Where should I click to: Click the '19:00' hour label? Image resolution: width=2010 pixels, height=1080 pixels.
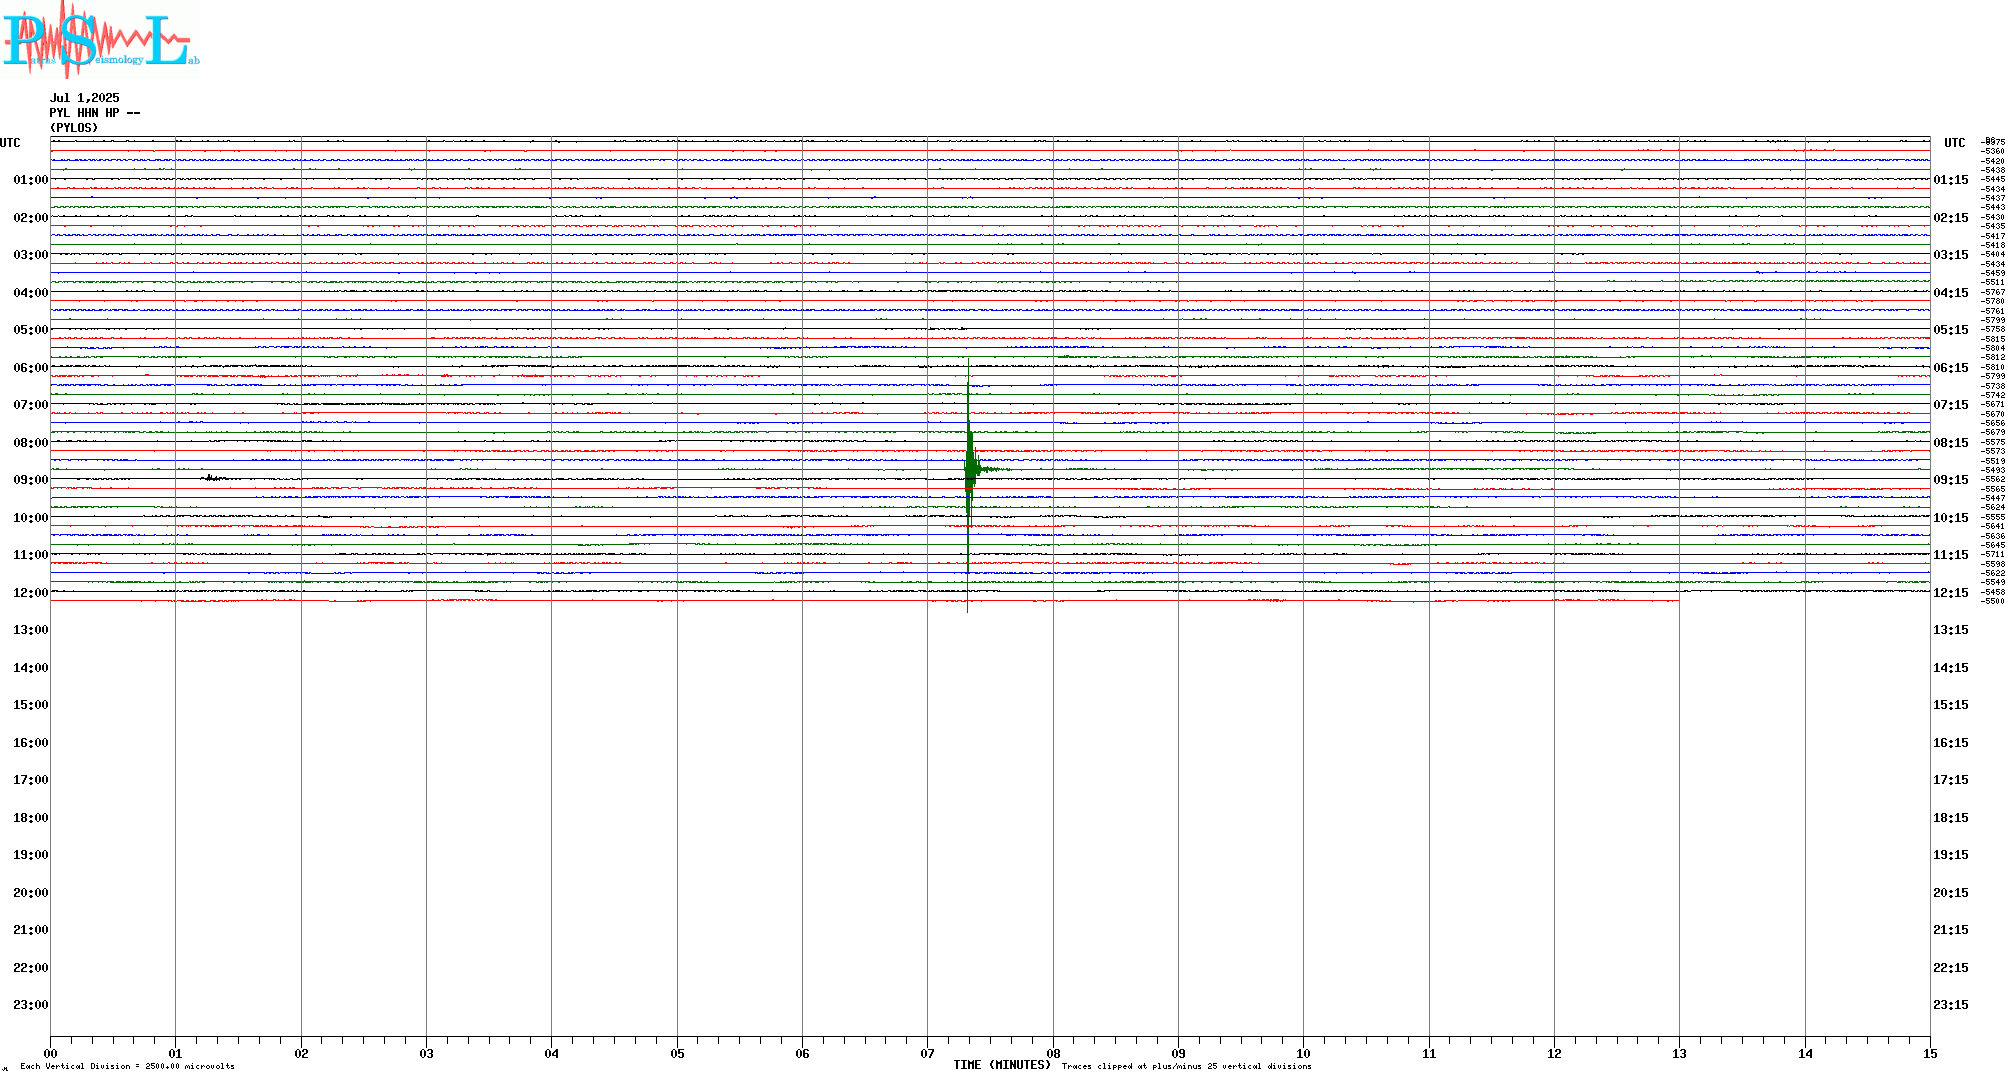(x=31, y=855)
